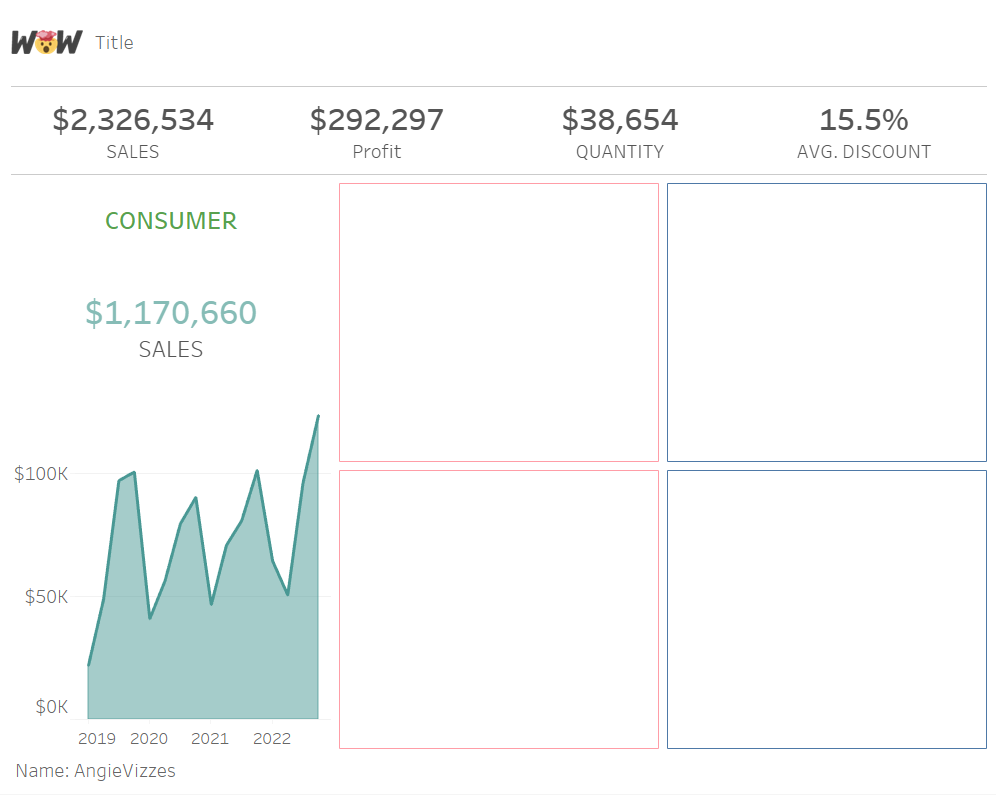This screenshot has width=996, height=795.
Task: Click the top blue-bordered empty container
Action: 826,322
